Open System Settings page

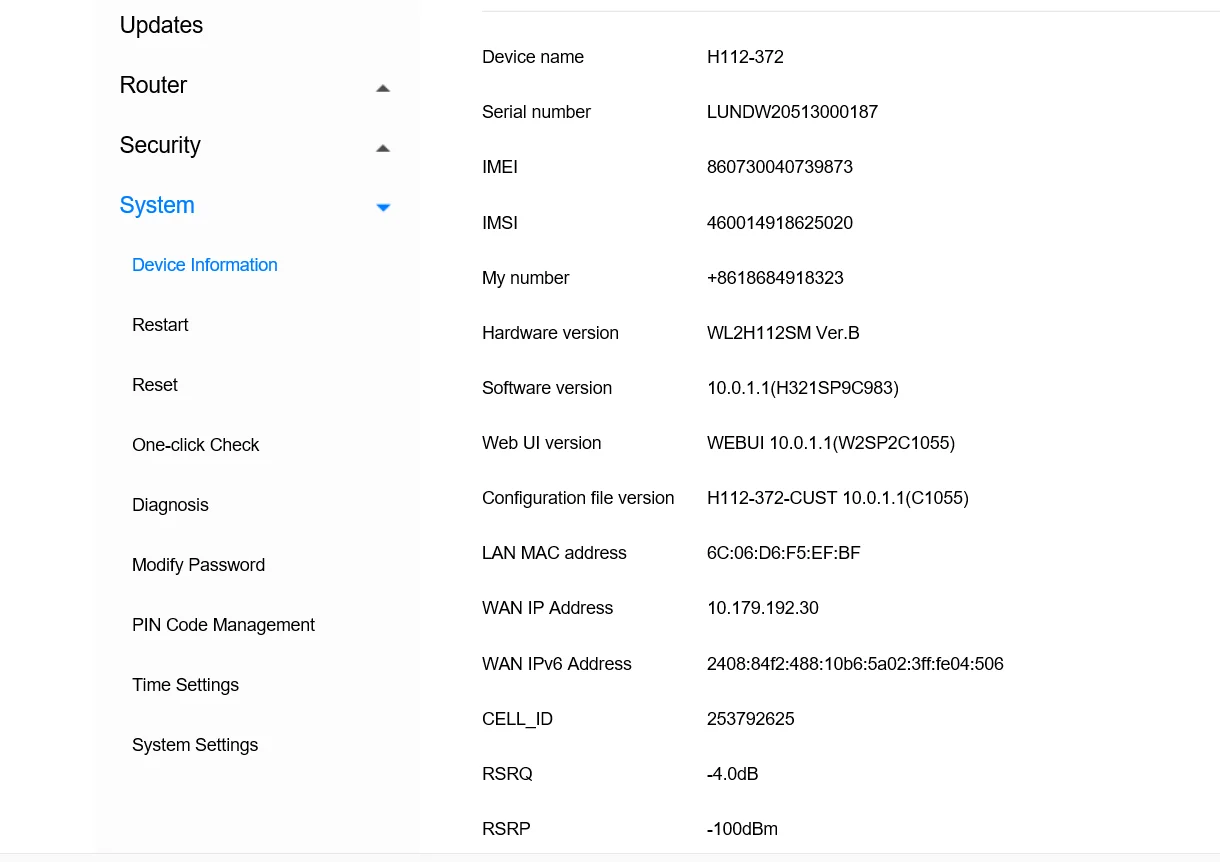click(x=195, y=745)
